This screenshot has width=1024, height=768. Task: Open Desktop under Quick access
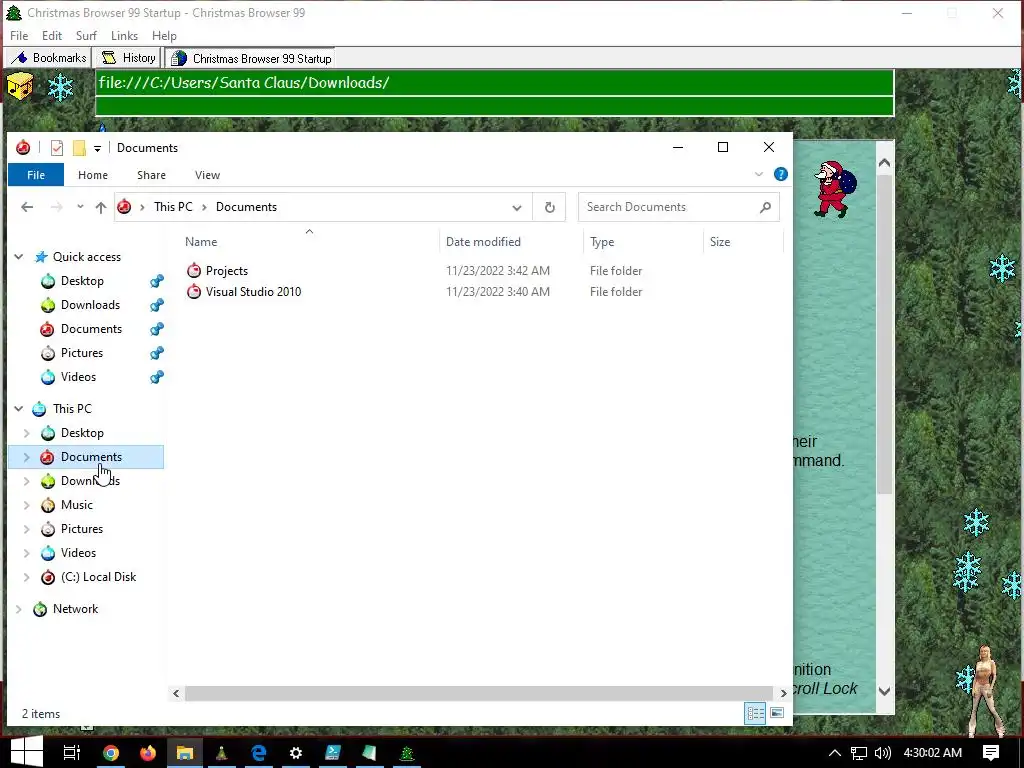pos(82,281)
